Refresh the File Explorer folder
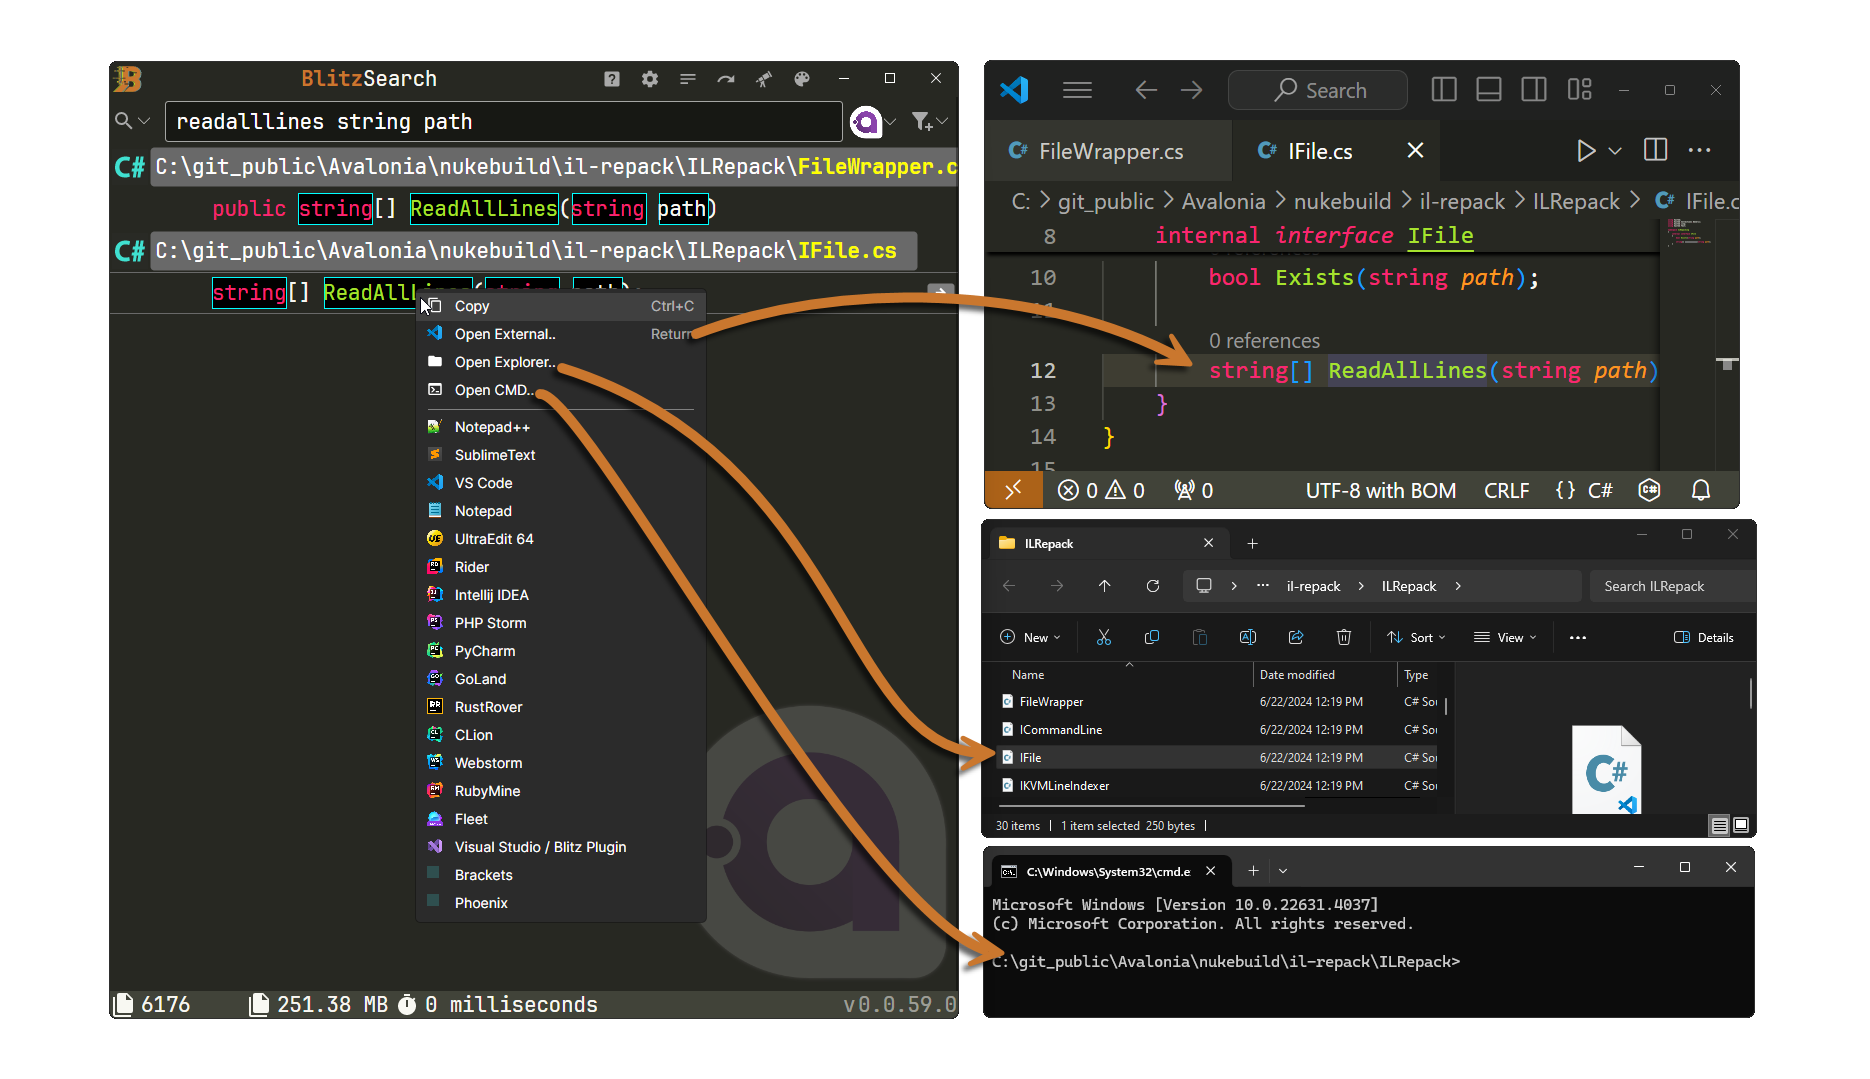1870x1079 pixels. pyautogui.click(x=1153, y=586)
